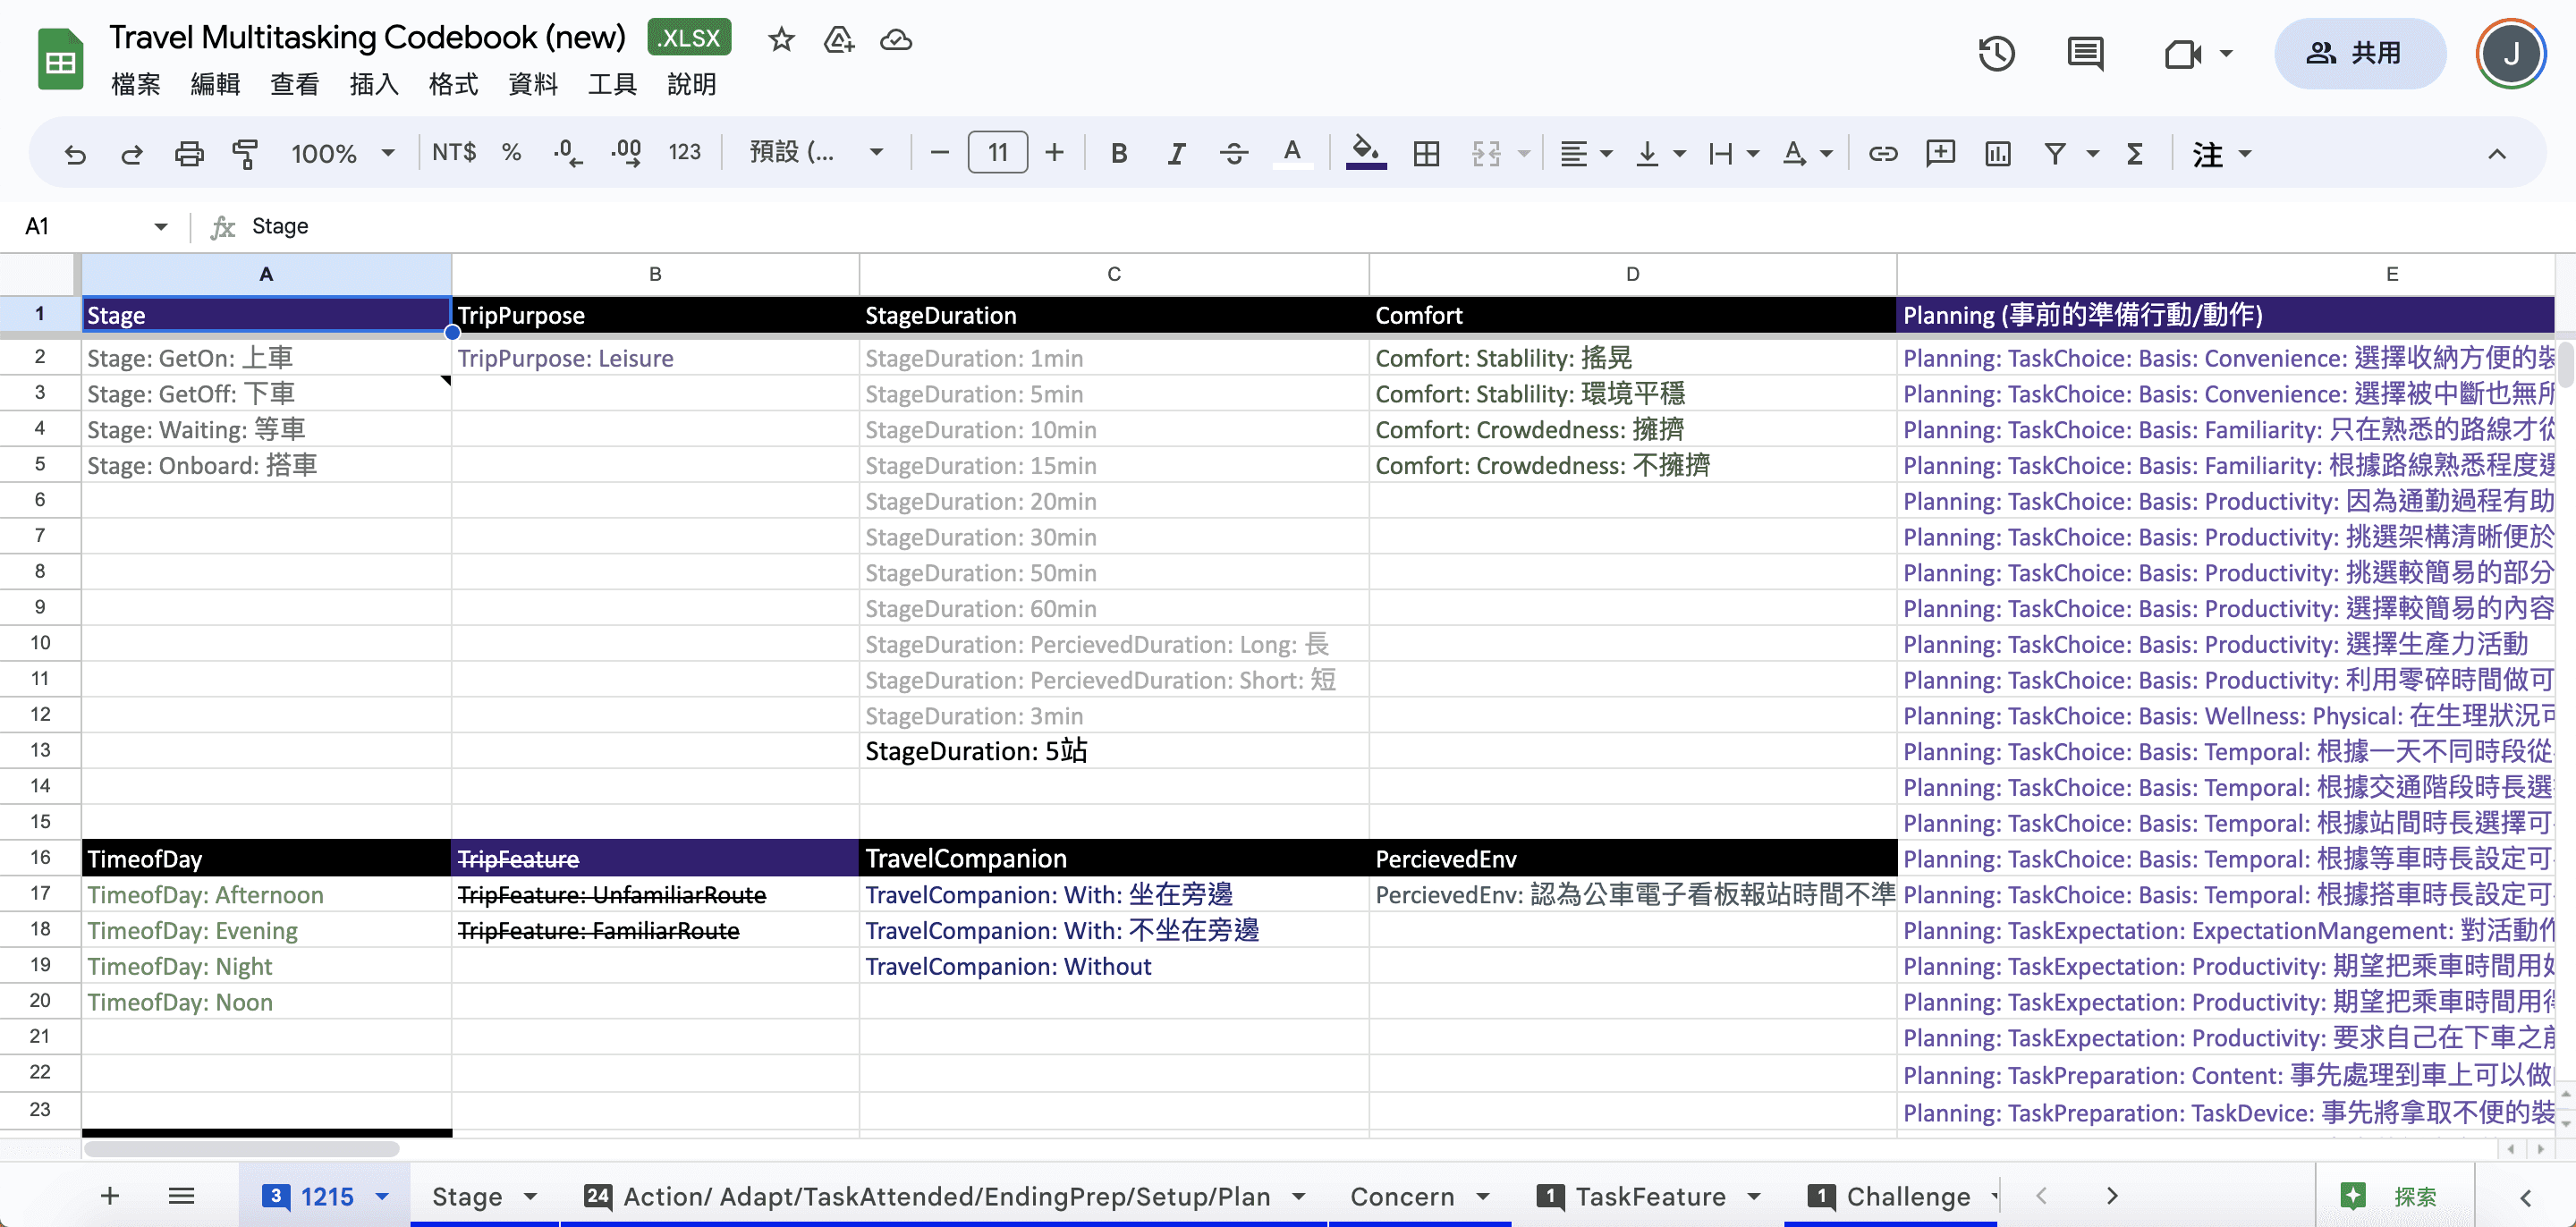This screenshot has width=2576, height=1227.
Task: Toggle bold formatting
Action: pyautogui.click(x=1119, y=154)
